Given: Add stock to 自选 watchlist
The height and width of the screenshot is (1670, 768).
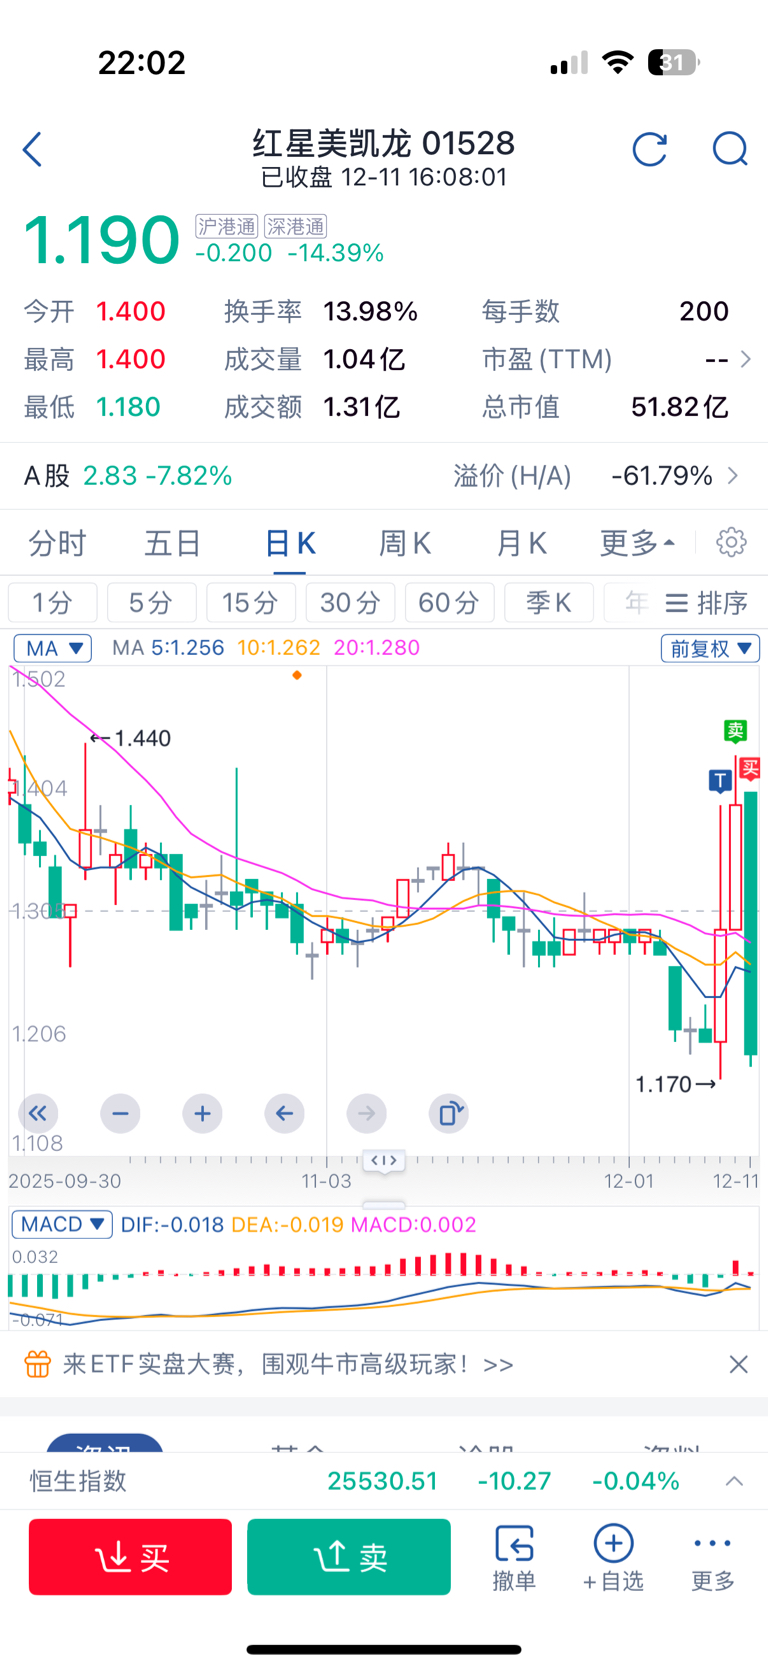Looking at the screenshot, I should pyautogui.click(x=613, y=1556).
